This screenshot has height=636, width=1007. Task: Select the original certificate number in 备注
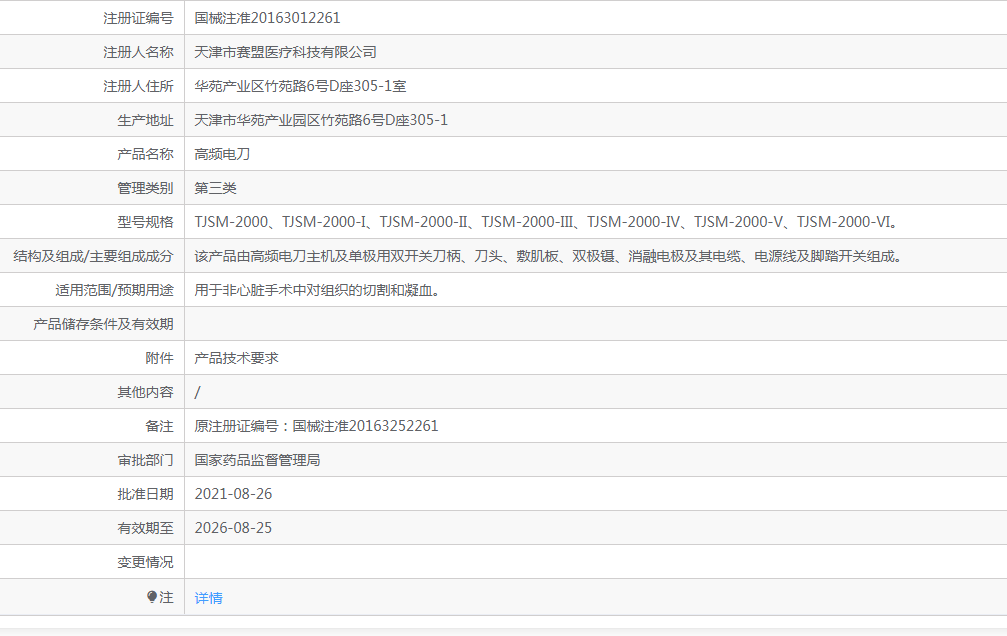[x=315, y=425]
